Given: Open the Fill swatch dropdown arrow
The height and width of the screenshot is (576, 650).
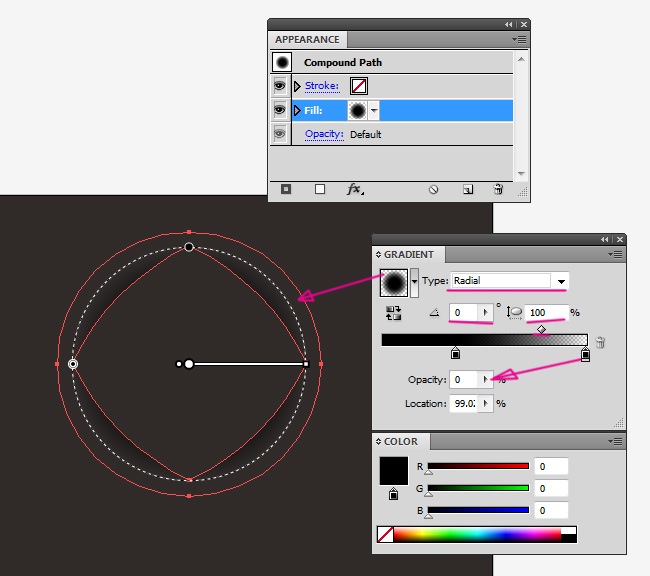Looking at the screenshot, I should click(x=374, y=110).
